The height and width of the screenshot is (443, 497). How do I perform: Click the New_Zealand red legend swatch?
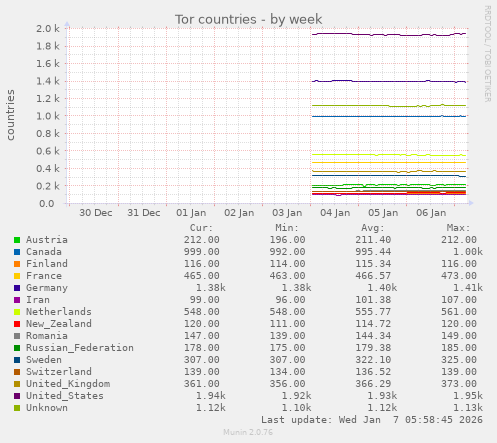[x=17, y=324]
